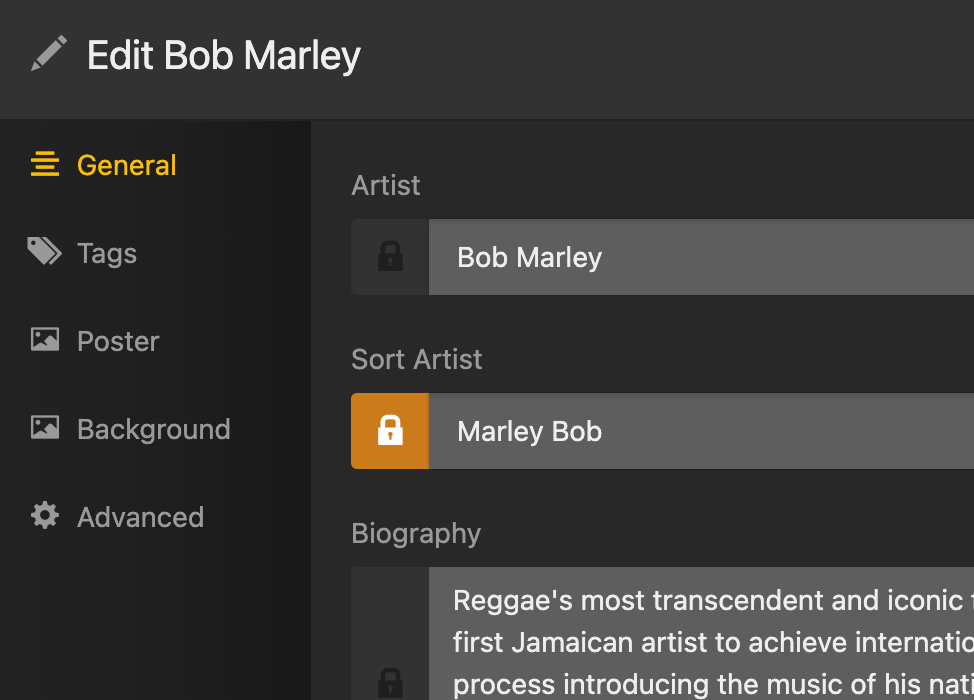Click the Edit Bob Marley title

point(224,55)
